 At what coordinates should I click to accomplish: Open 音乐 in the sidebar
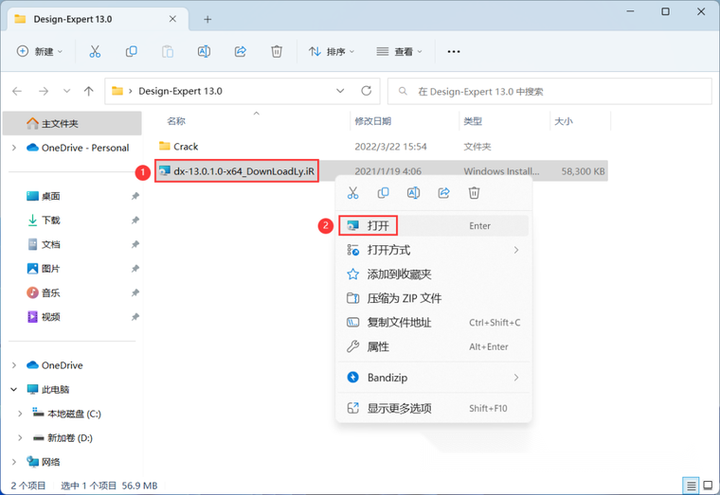click(x=44, y=292)
